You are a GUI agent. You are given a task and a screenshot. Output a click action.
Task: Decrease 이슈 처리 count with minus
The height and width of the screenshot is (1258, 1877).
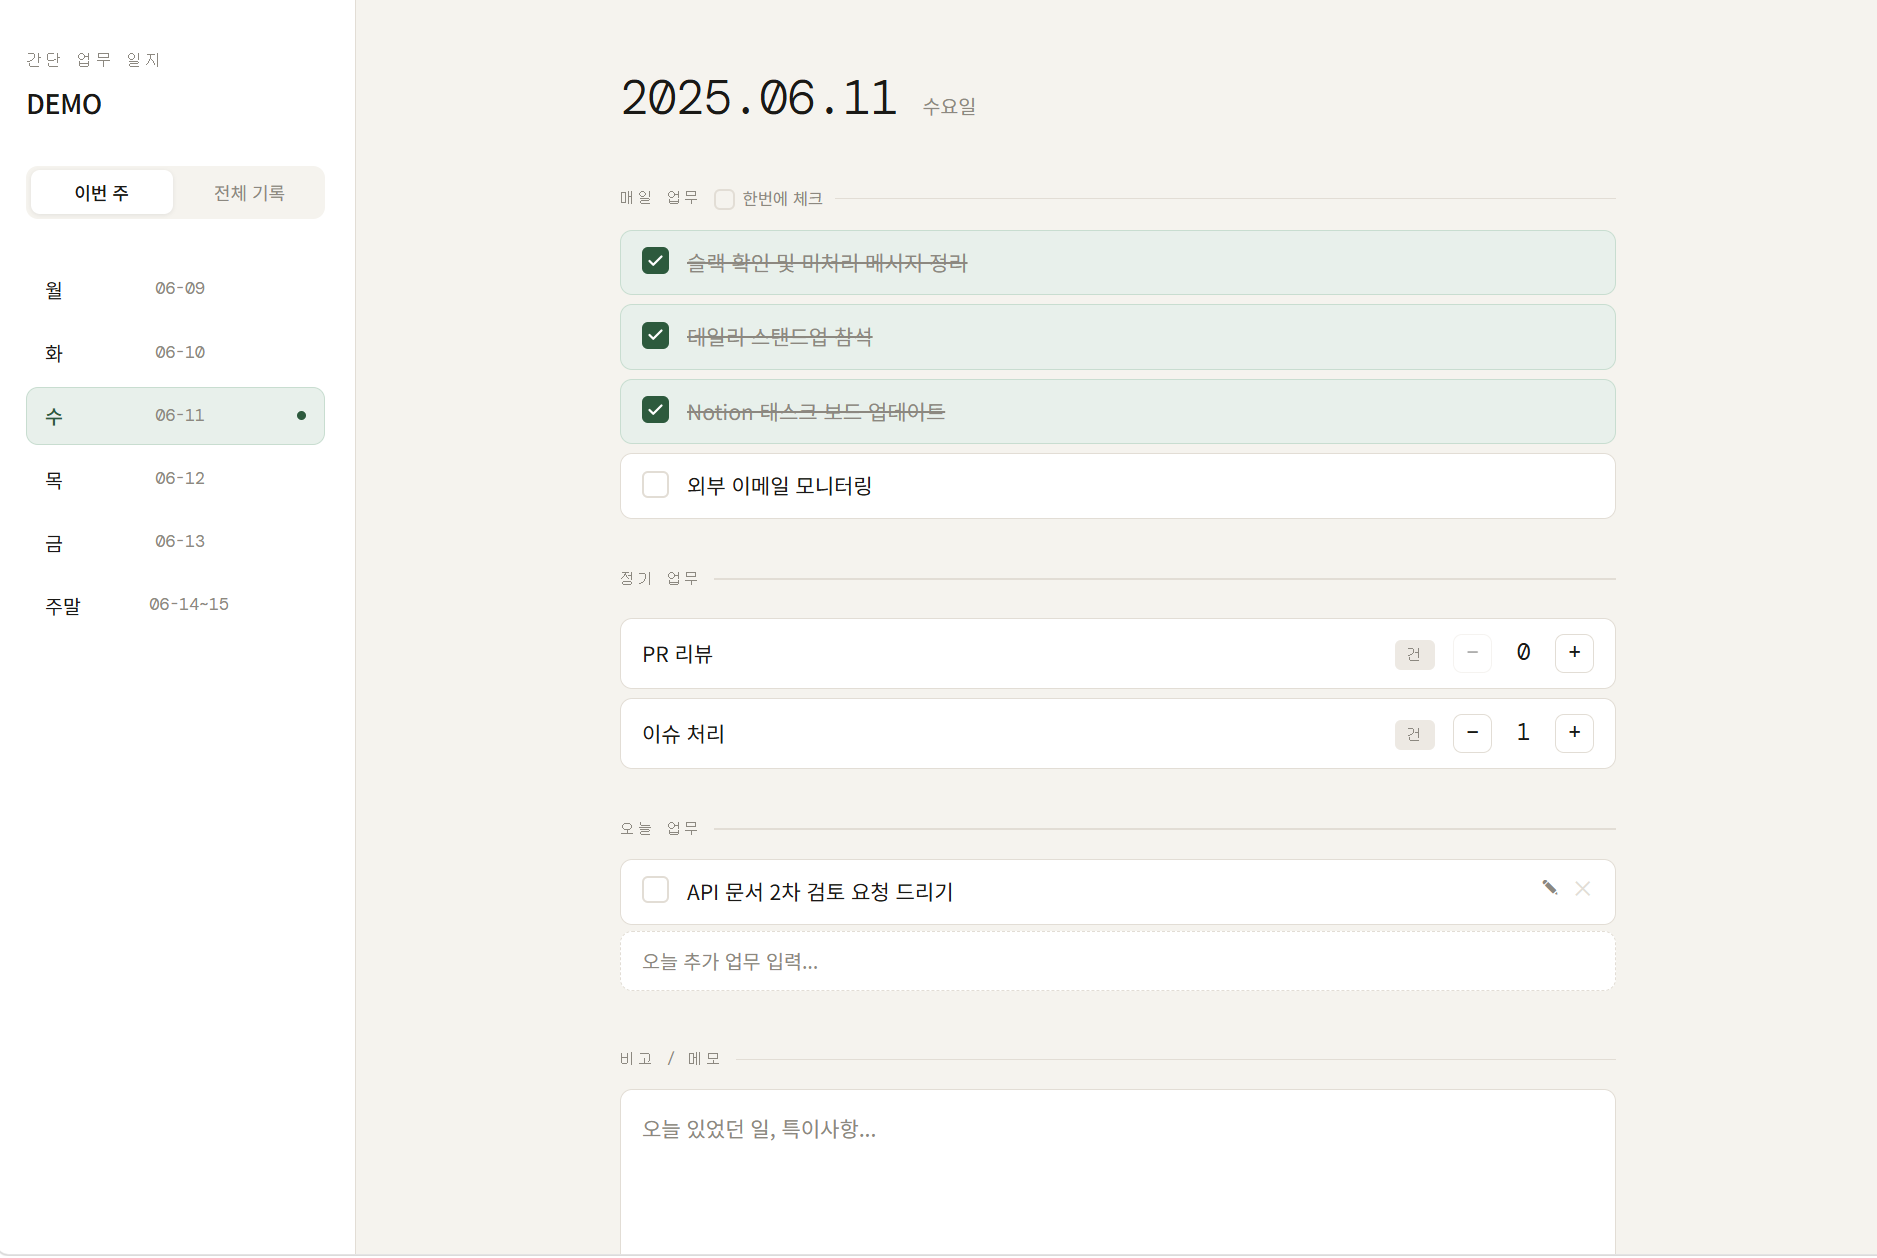tap(1472, 733)
